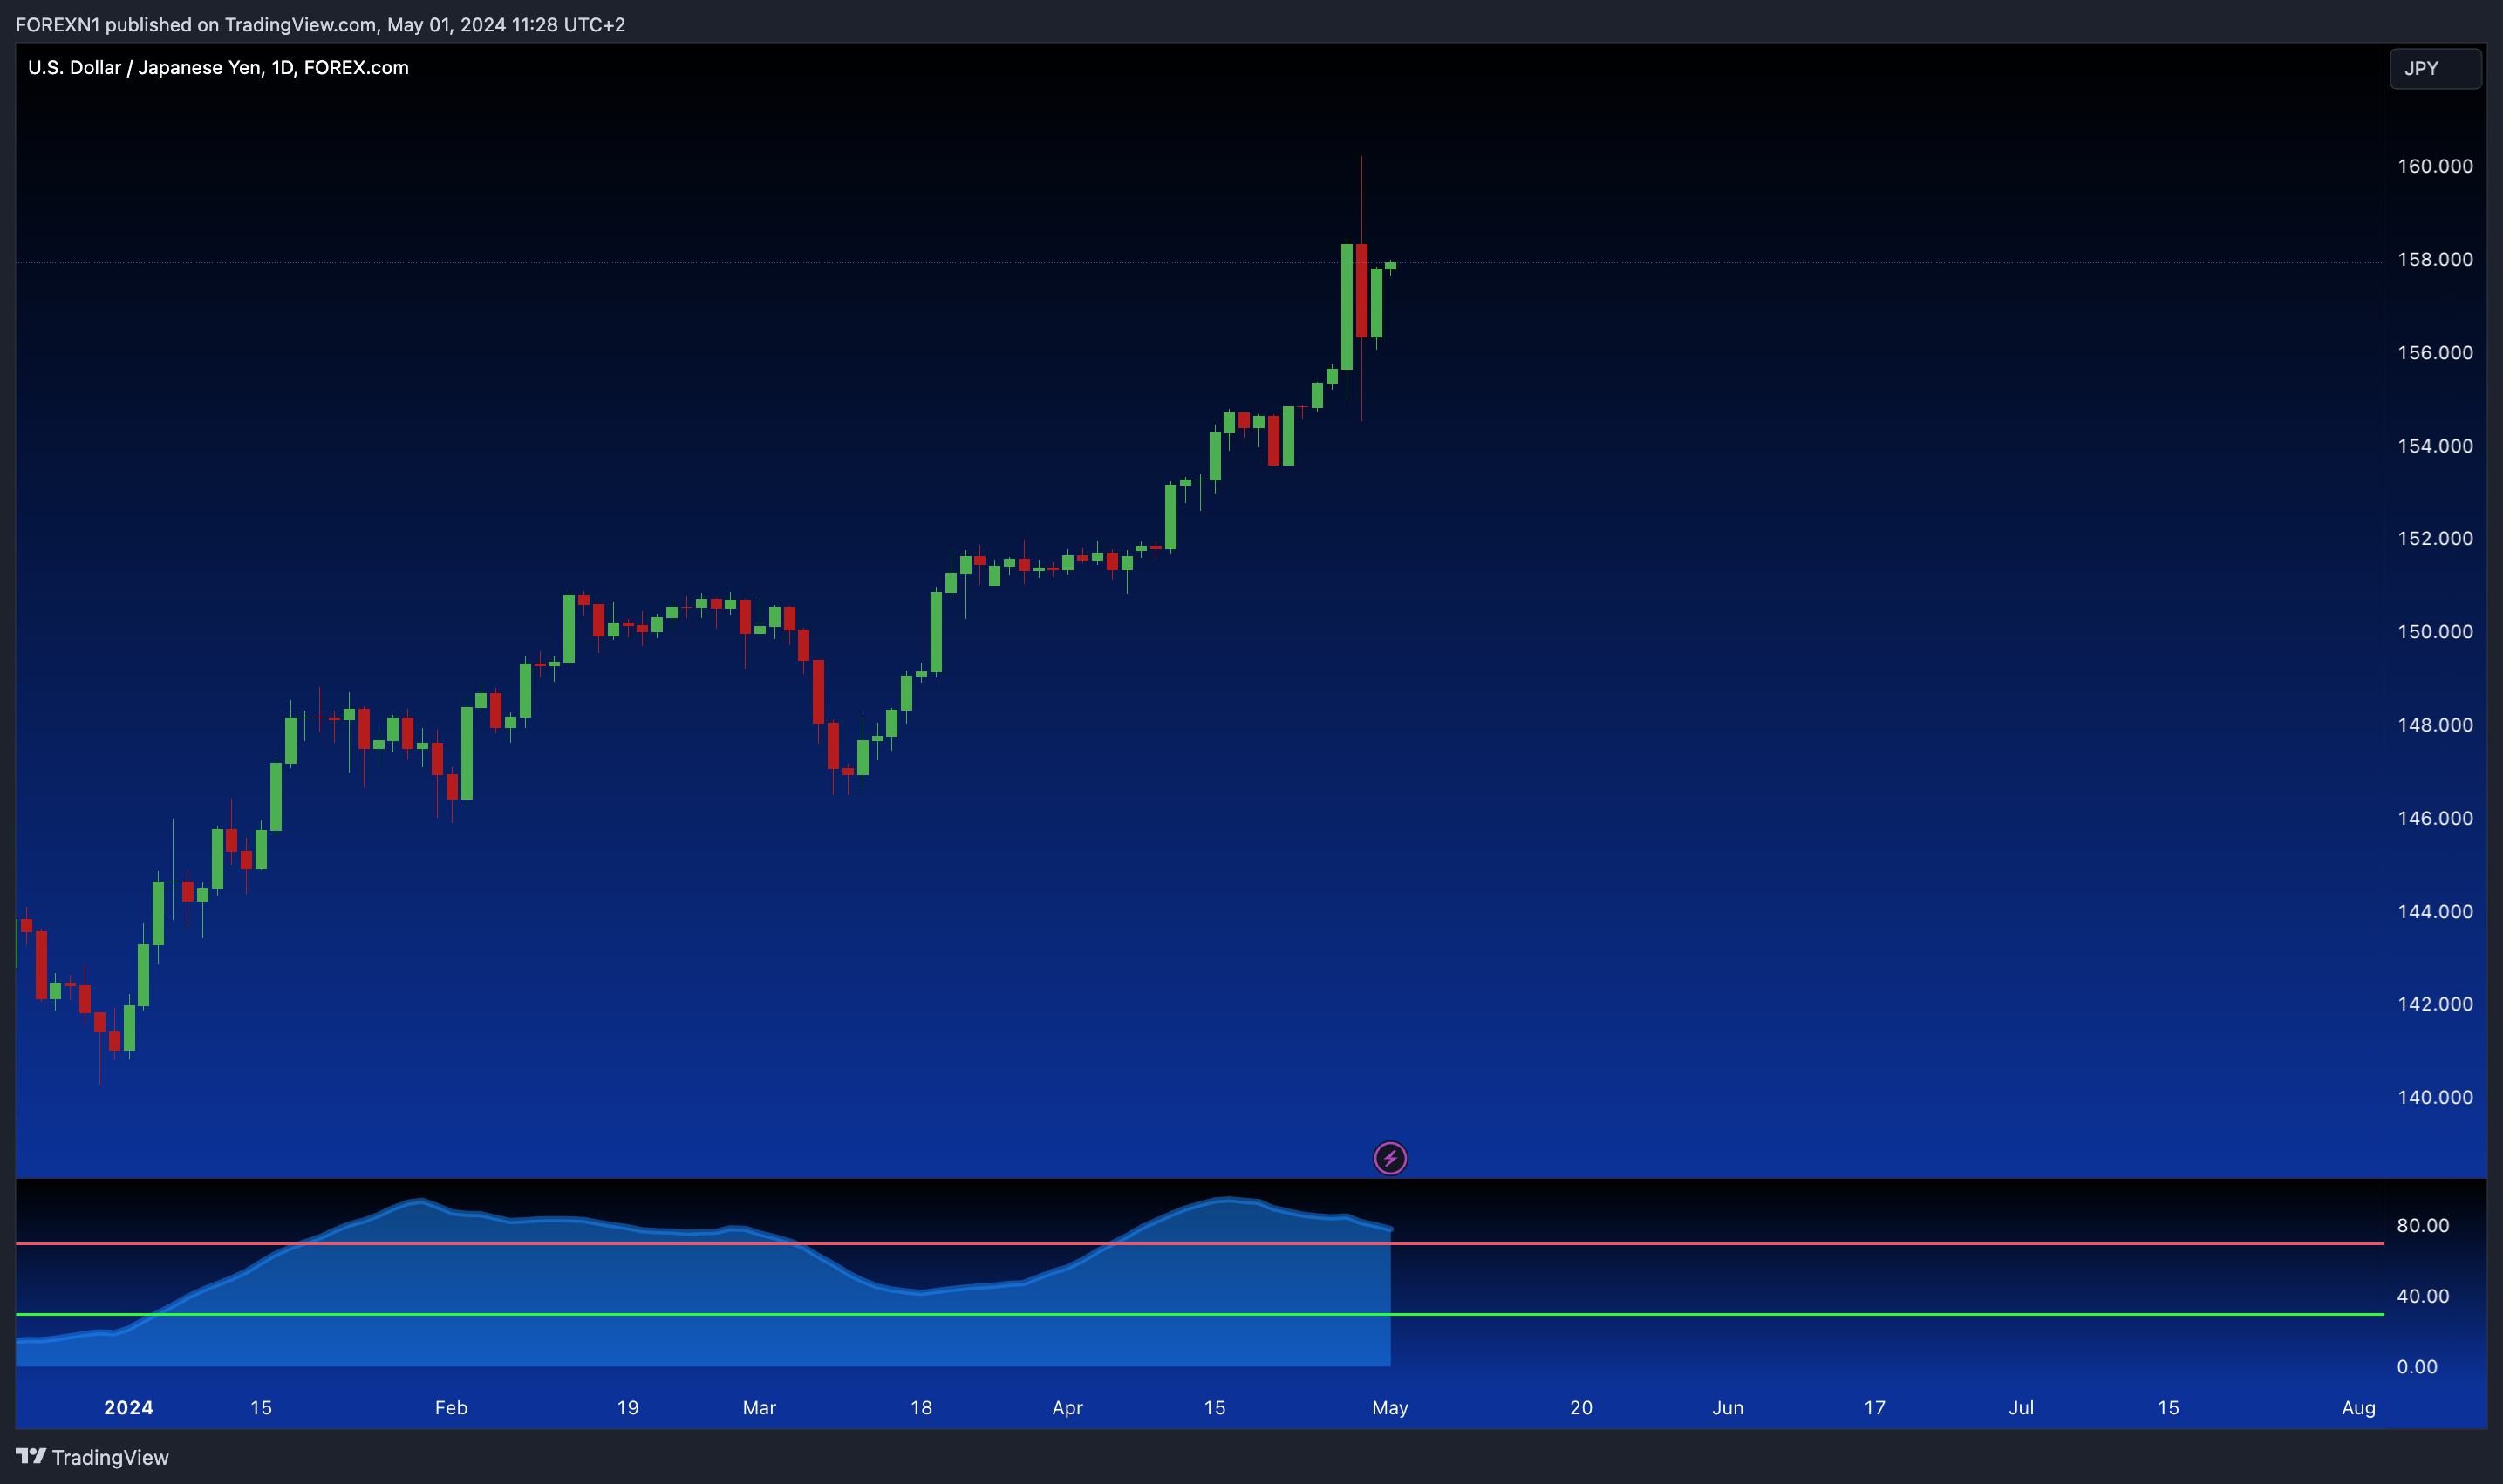Click the 152.000 price axis label

[x=2435, y=538]
